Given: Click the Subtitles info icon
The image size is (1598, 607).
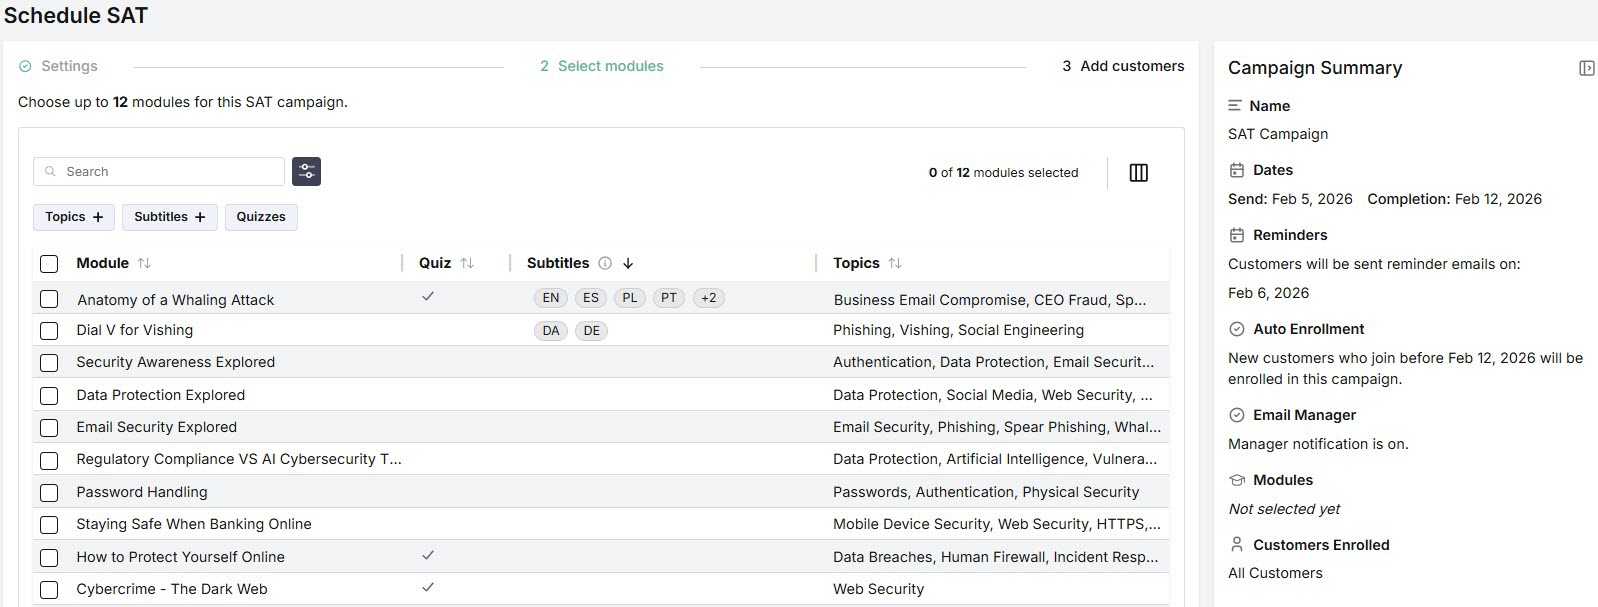Looking at the screenshot, I should coord(605,264).
